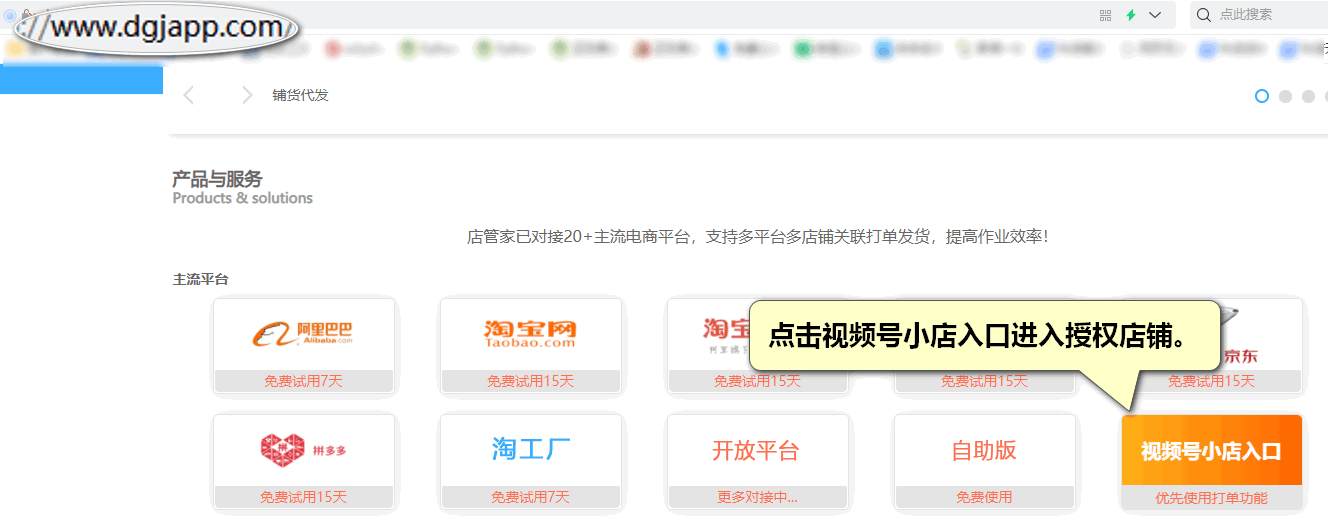The height and width of the screenshot is (526, 1328).
Task: Click 免费使用 under 自助版
Action: 984,497
